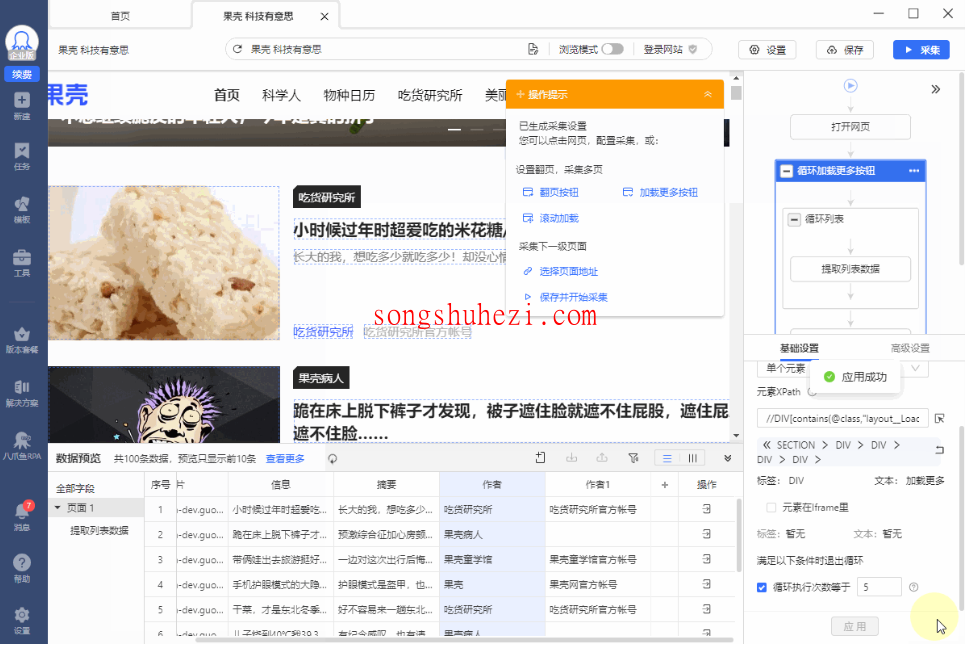Open 科学人 in the webpage navigation
The image size is (969, 647).
(x=281, y=95)
